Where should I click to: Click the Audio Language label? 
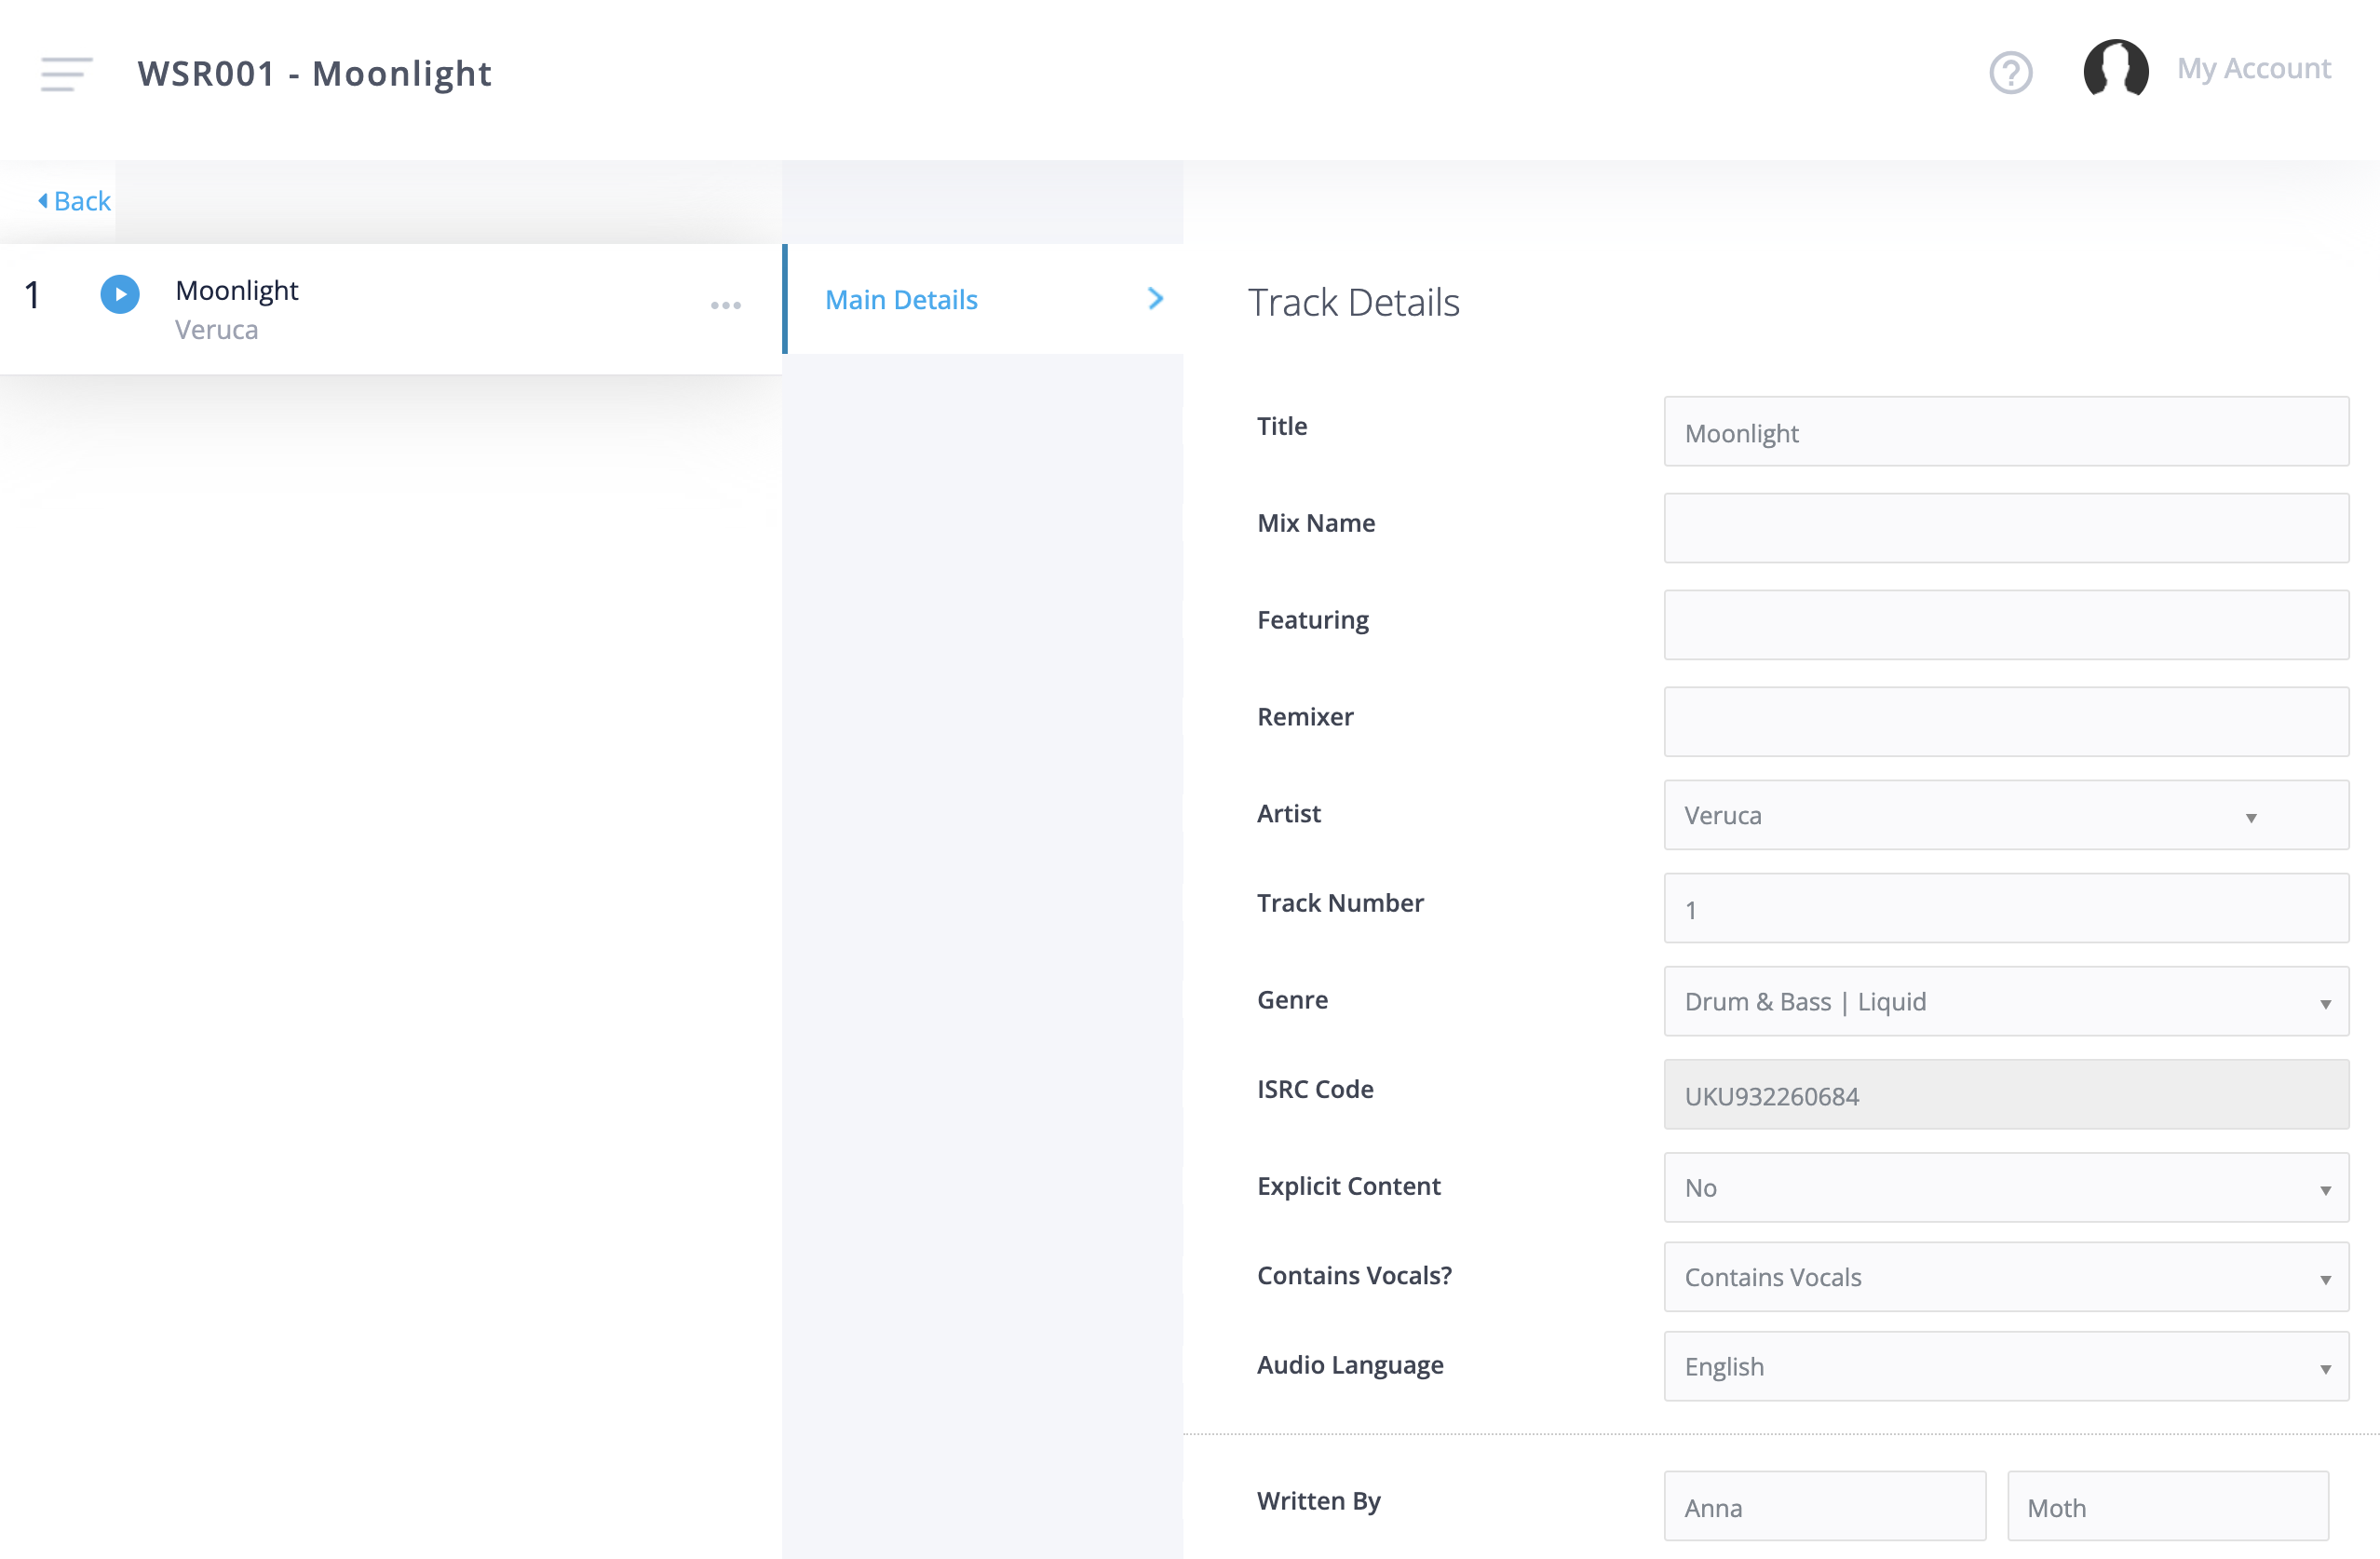pyautogui.click(x=1350, y=1365)
